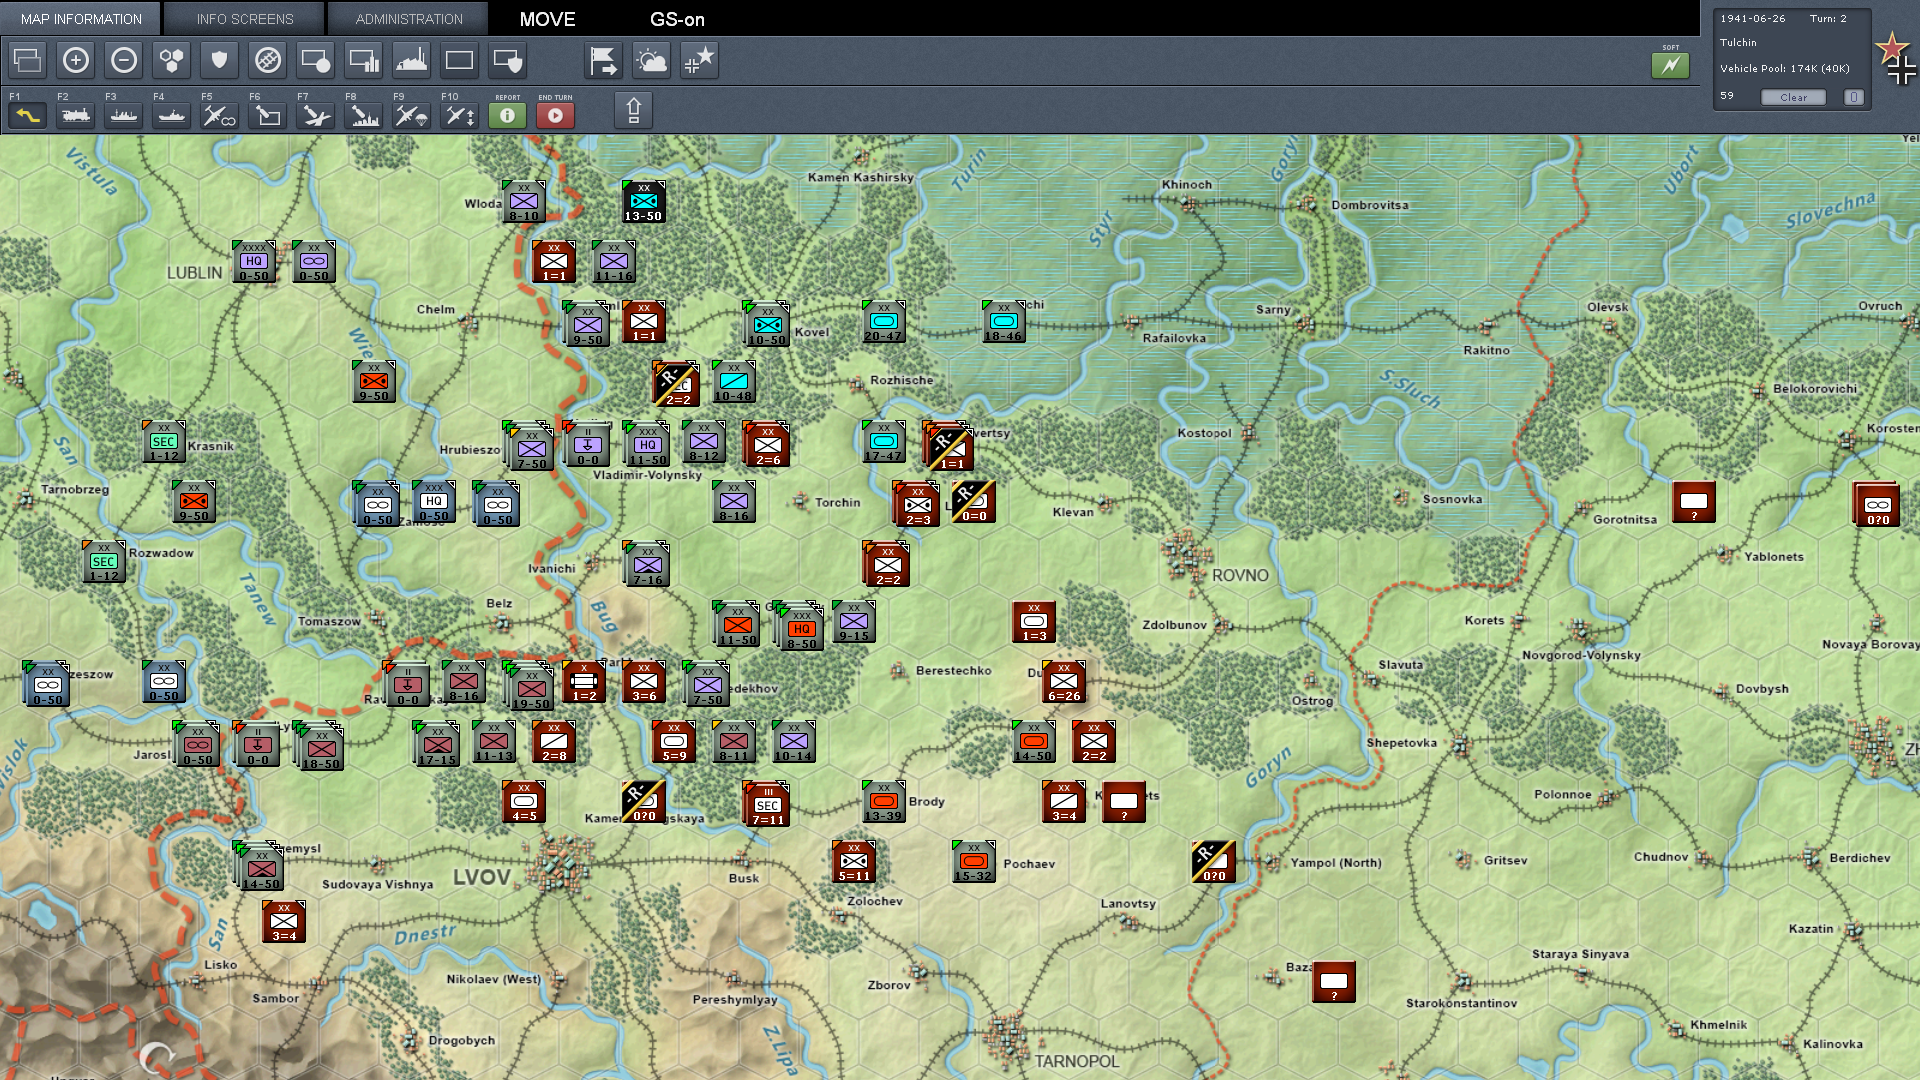Select the Soviet 5=11 unit near Zolochev
This screenshot has height=1080, width=1920.
click(x=854, y=862)
